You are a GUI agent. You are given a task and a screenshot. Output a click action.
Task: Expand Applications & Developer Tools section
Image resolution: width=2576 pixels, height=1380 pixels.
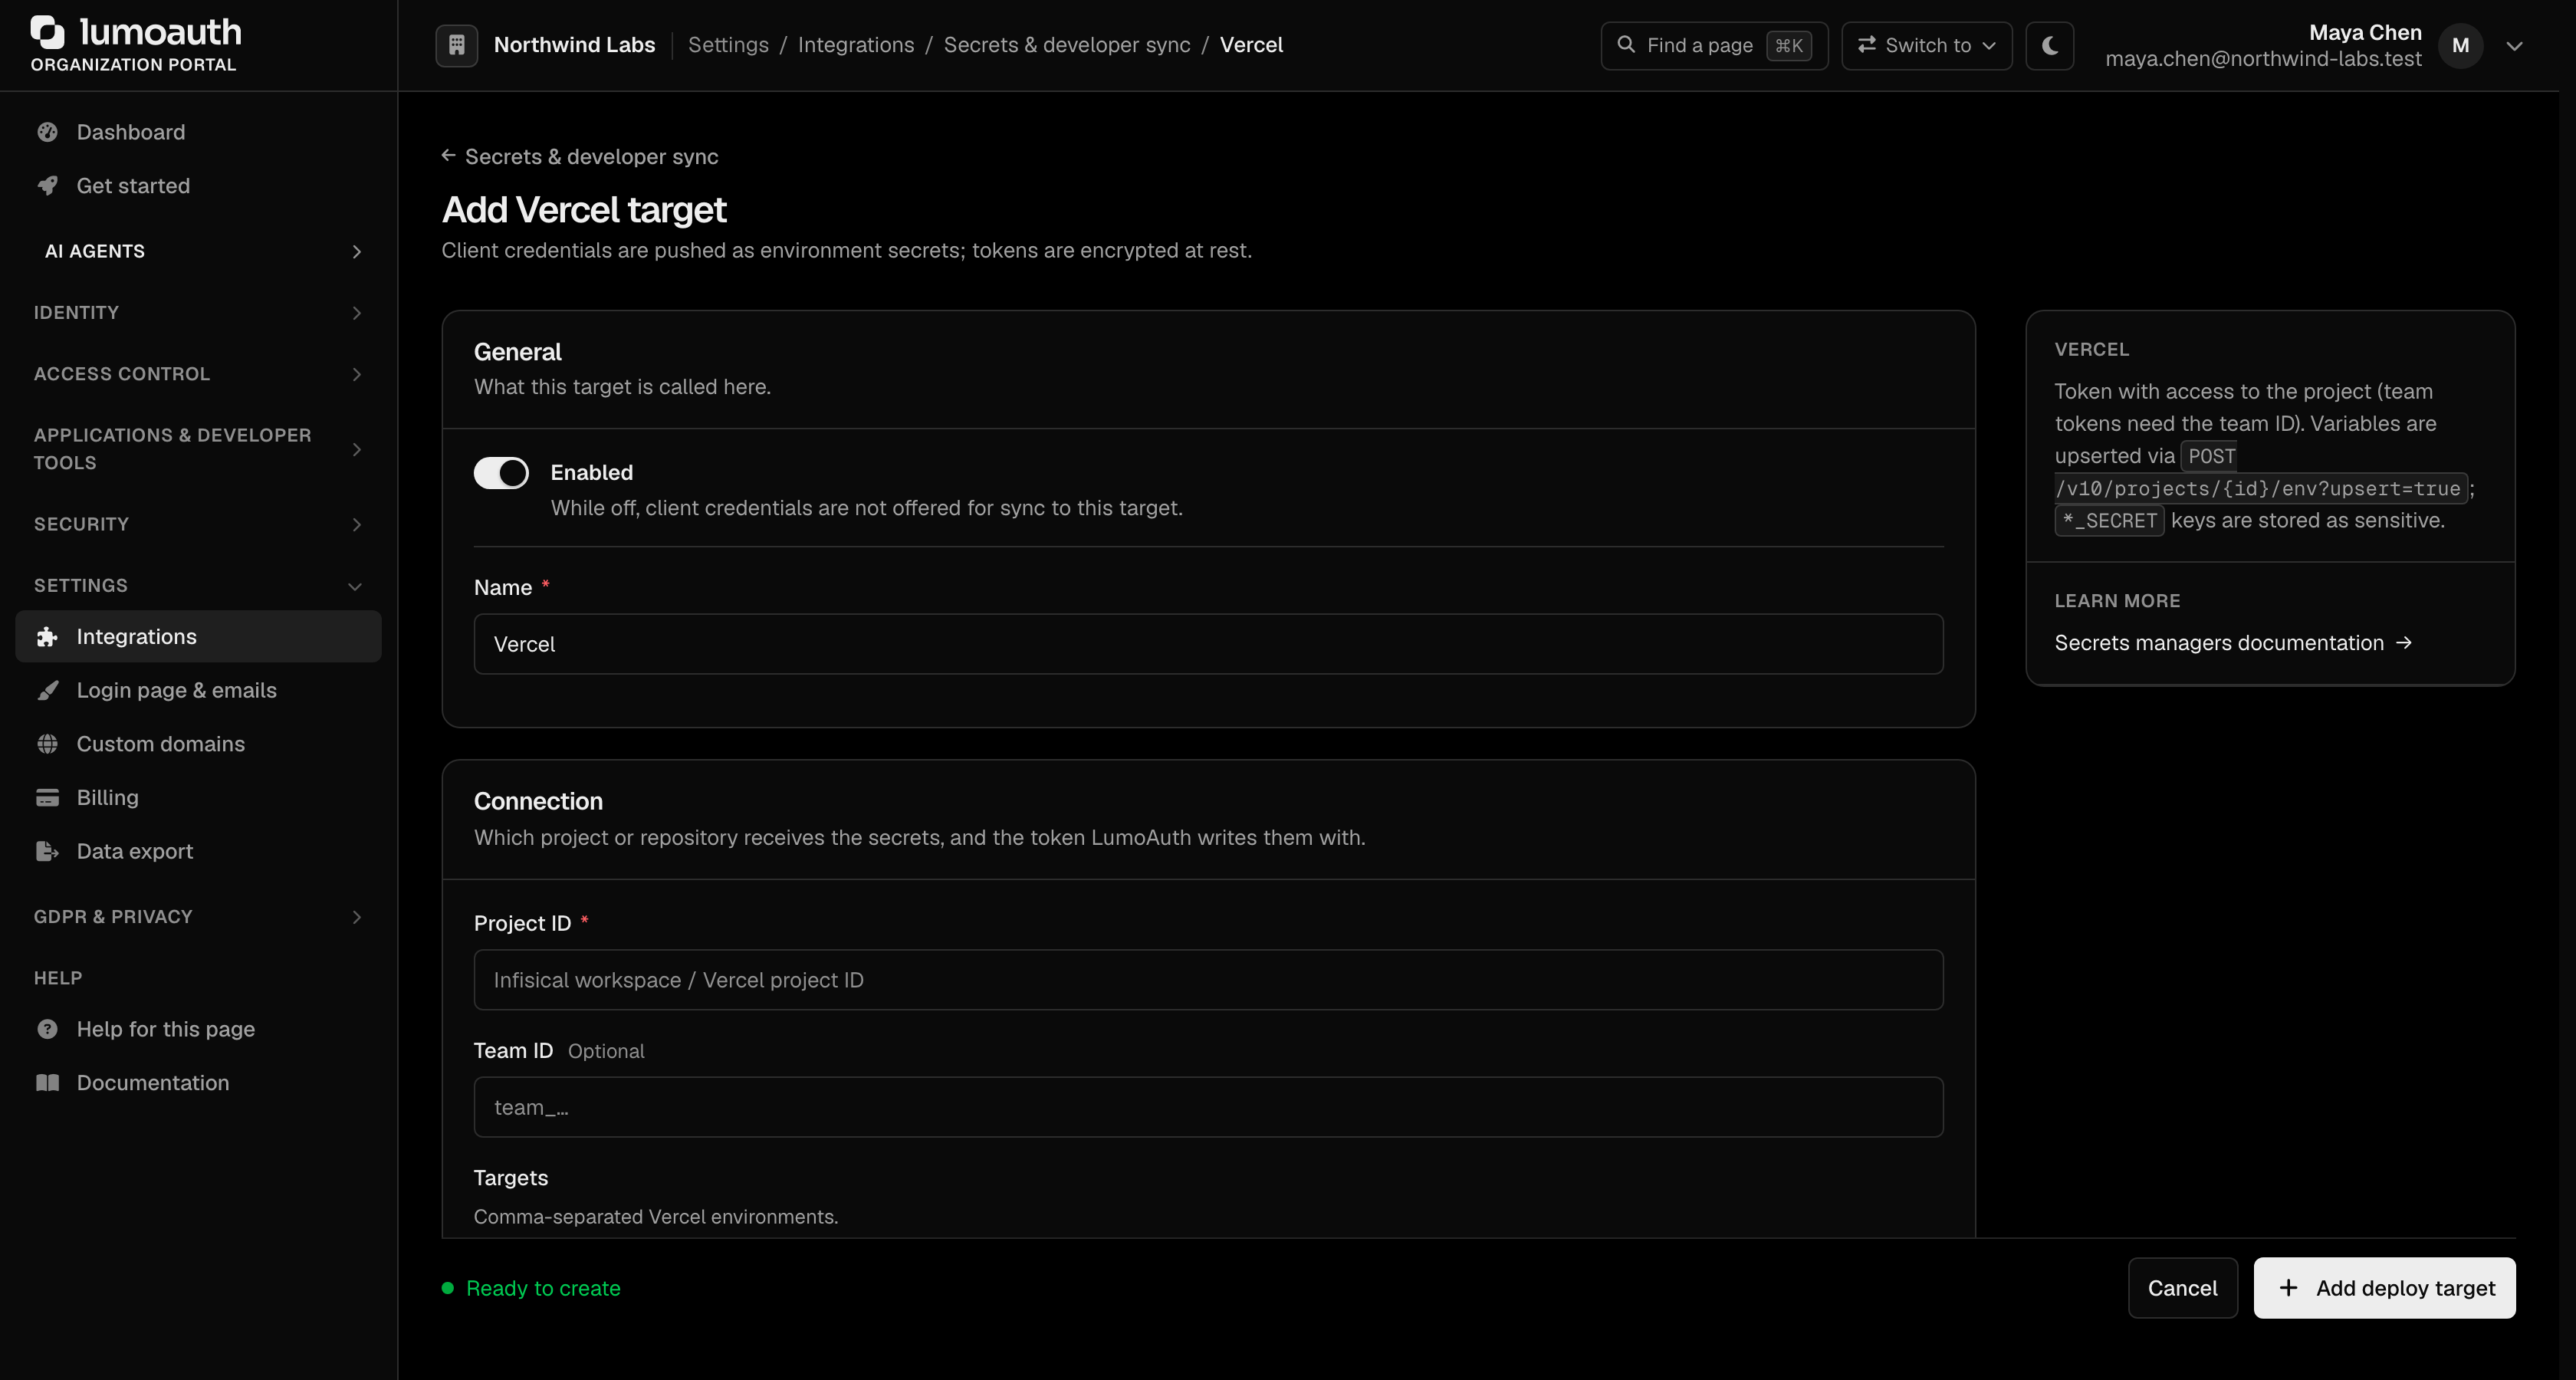click(198, 449)
